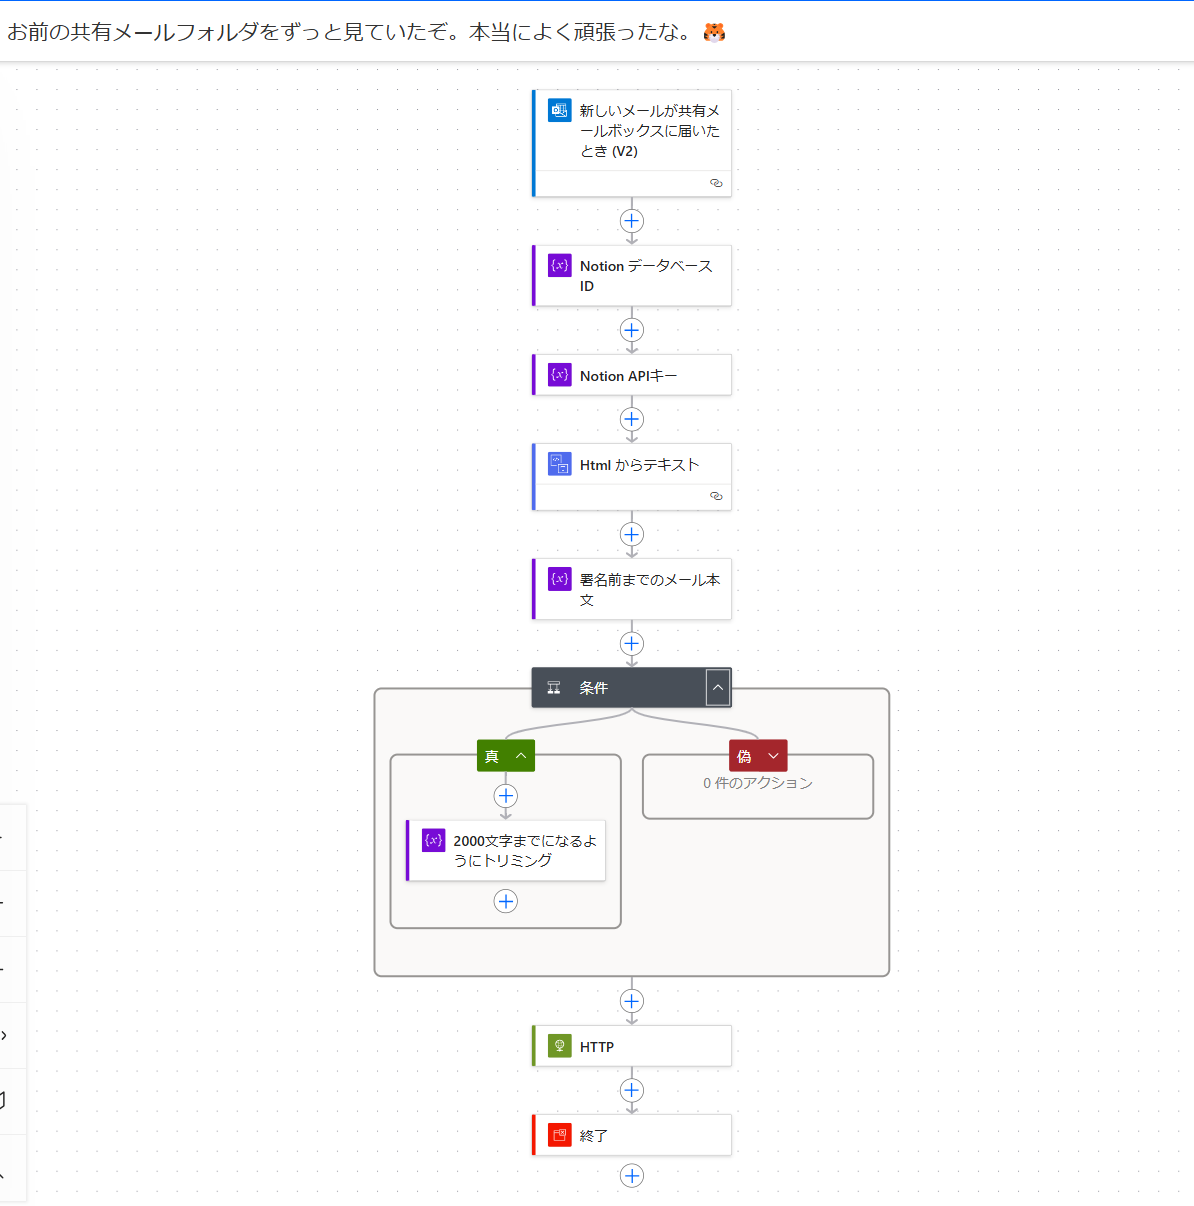1194x1206 pixels.
Task: Select the 2000文字までになるようにトリミング action
Action: [x=506, y=850]
